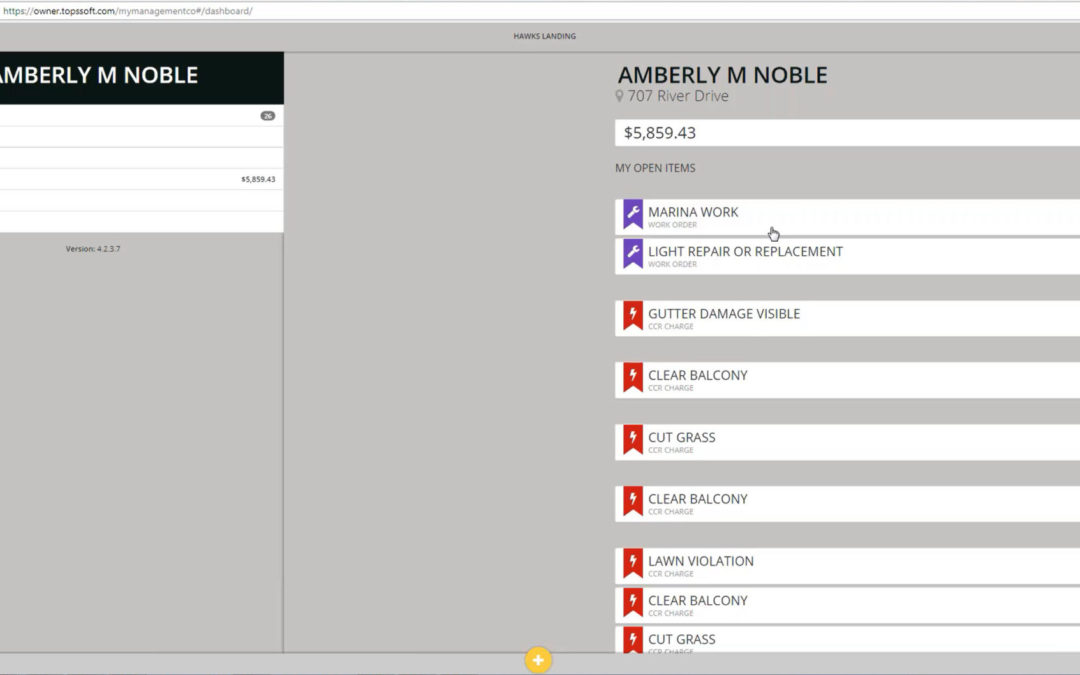1080x675 pixels.
Task: Click red lightning icon beside Lawn Violation
Action: tap(632, 564)
